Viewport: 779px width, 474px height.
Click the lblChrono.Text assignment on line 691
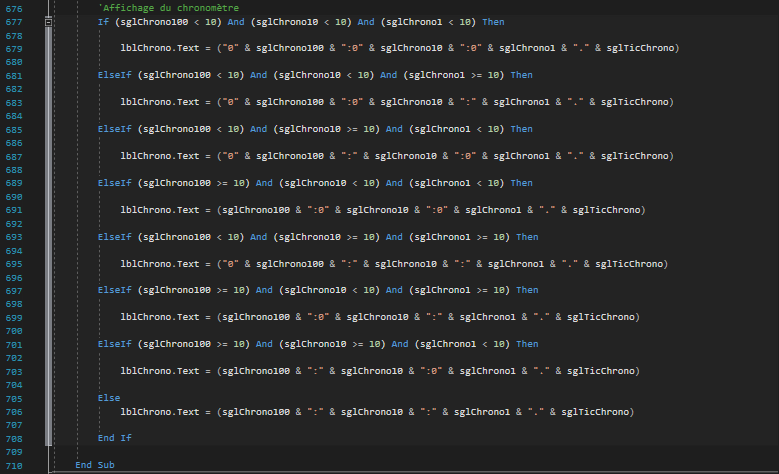pos(383,210)
